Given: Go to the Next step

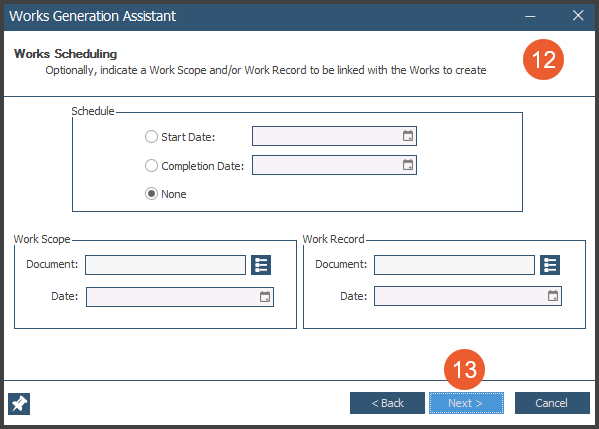Looking at the screenshot, I should pyautogui.click(x=466, y=403).
